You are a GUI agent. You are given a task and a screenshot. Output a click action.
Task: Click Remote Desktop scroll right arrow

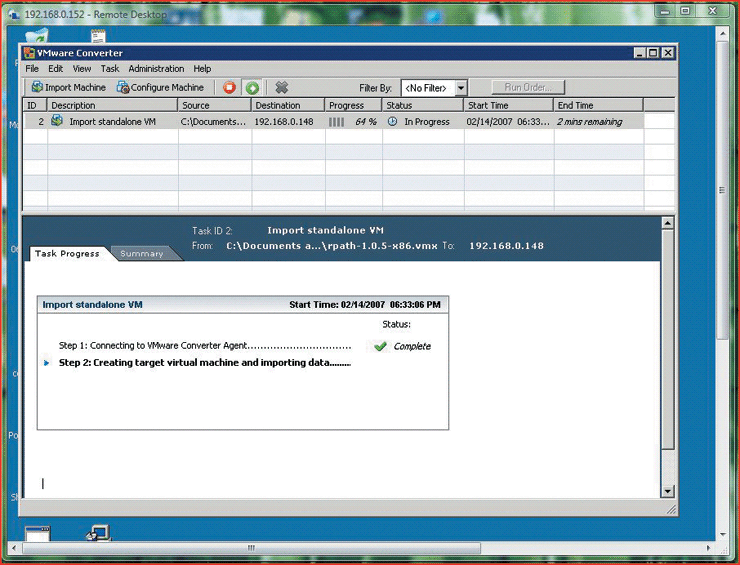[708, 548]
